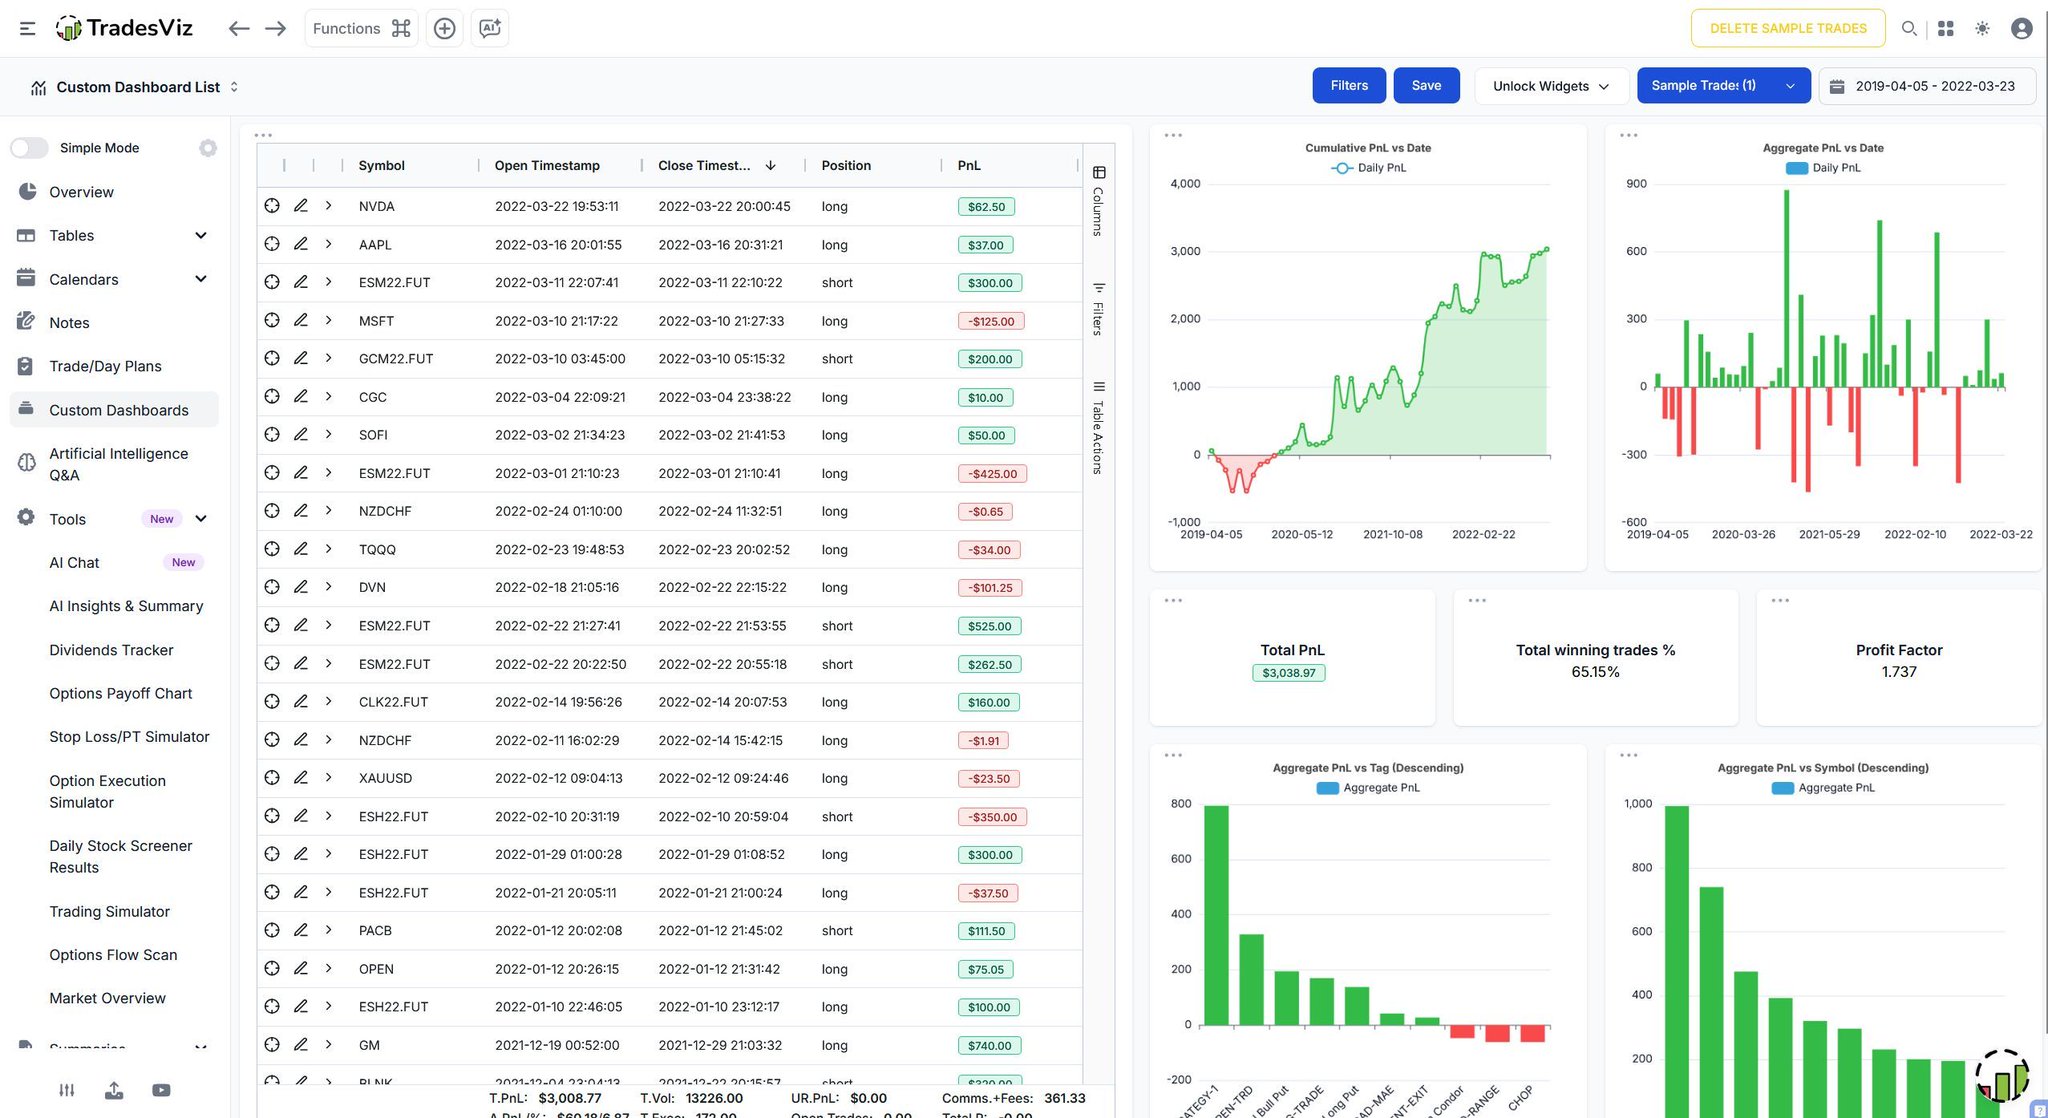Image resolution: width=2048 pixels, height=1118 pixels.
Task: Go to Options Flow Scan tool
Action: point(113,955)
